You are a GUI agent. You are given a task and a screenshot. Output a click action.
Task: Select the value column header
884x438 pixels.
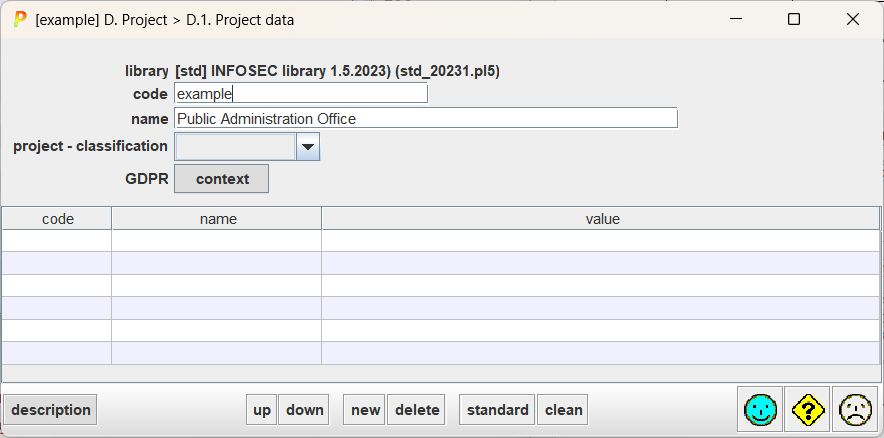[x=602, y=218]
